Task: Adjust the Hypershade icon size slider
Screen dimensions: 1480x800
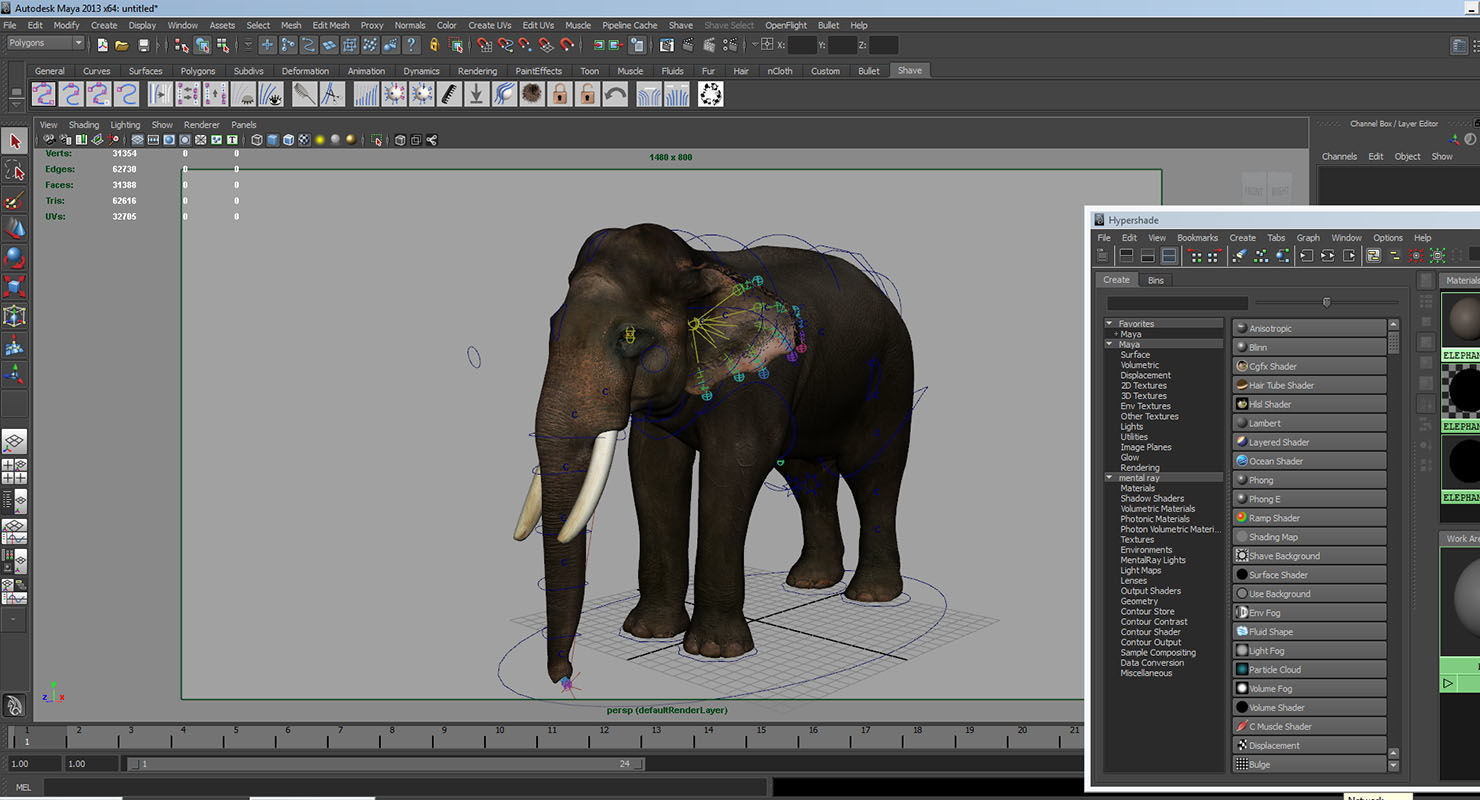Action: pos(1327,302)
